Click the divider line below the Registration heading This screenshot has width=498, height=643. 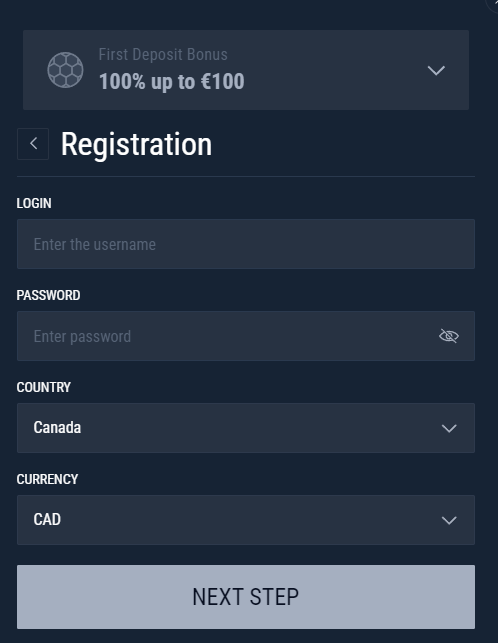[x=246, y=176]
